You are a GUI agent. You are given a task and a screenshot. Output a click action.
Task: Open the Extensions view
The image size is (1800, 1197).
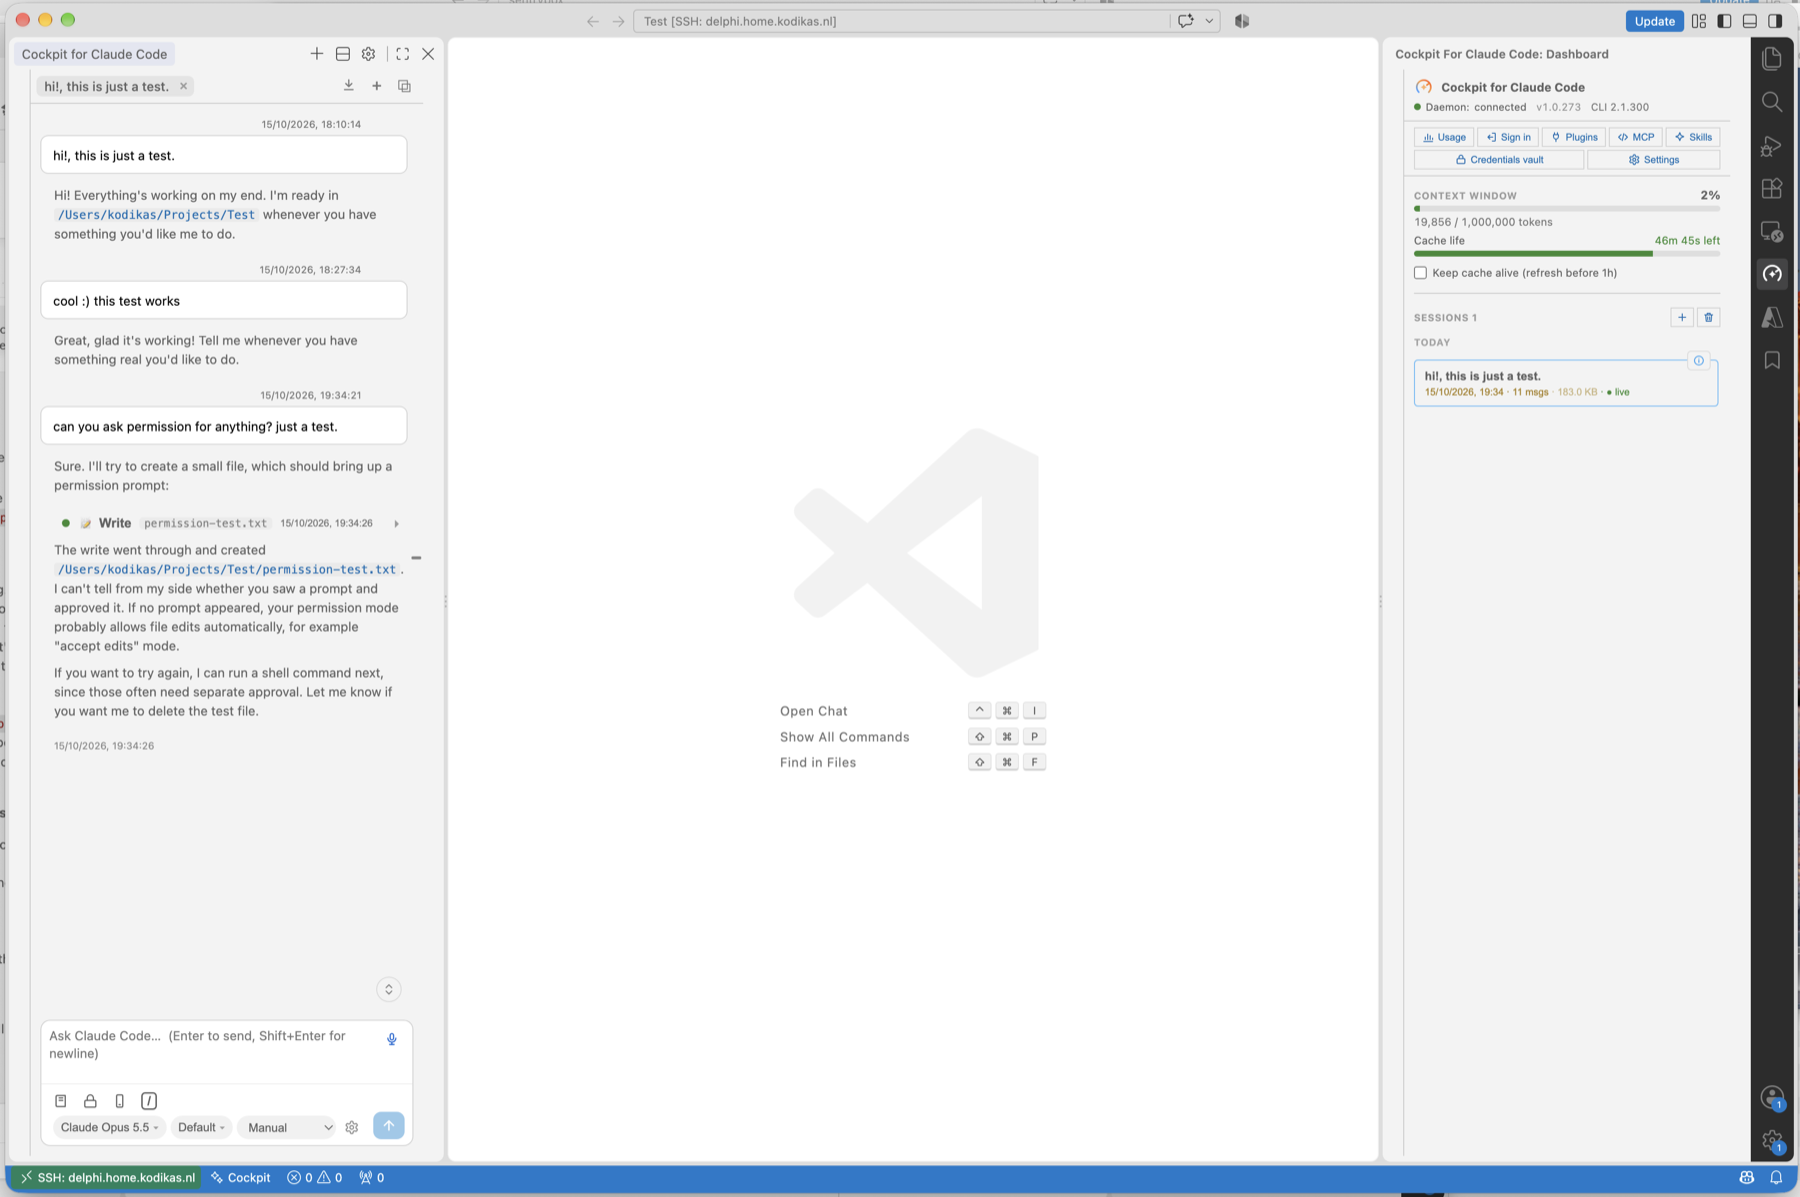click(x=1772, y=189)
